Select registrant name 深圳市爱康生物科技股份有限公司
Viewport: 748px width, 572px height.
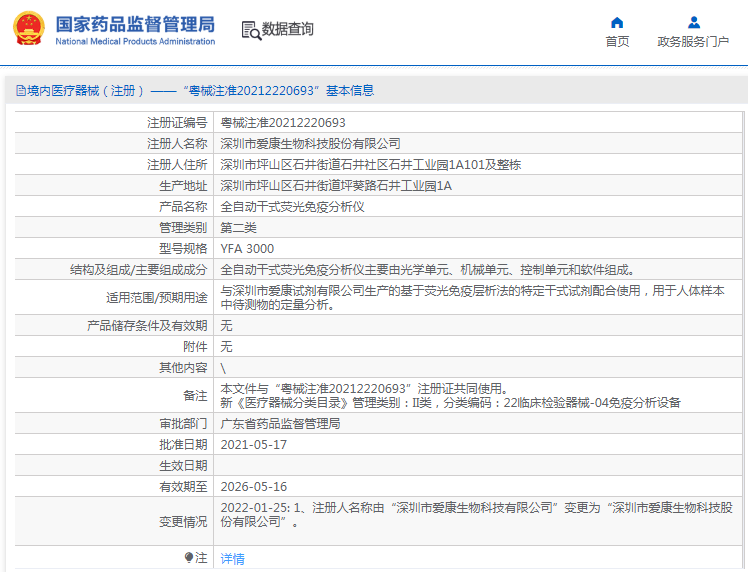click(x=311, y=144)
